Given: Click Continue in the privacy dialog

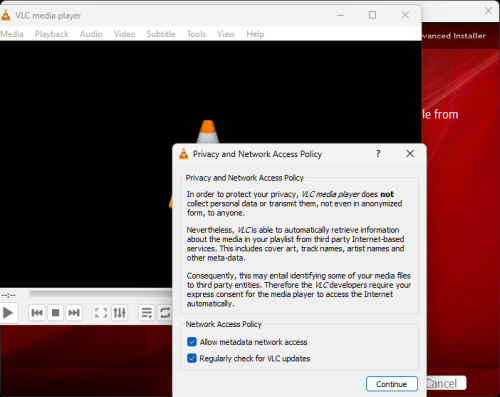Looking at the screenshot, I should click(392, 384).
